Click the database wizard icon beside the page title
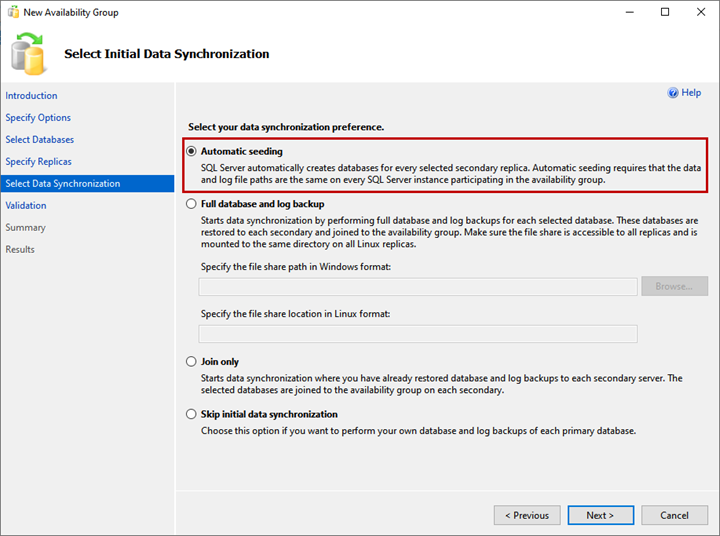The height and width of the screenshot is (536, 720). pyautogui.click(x=28, y=54)
